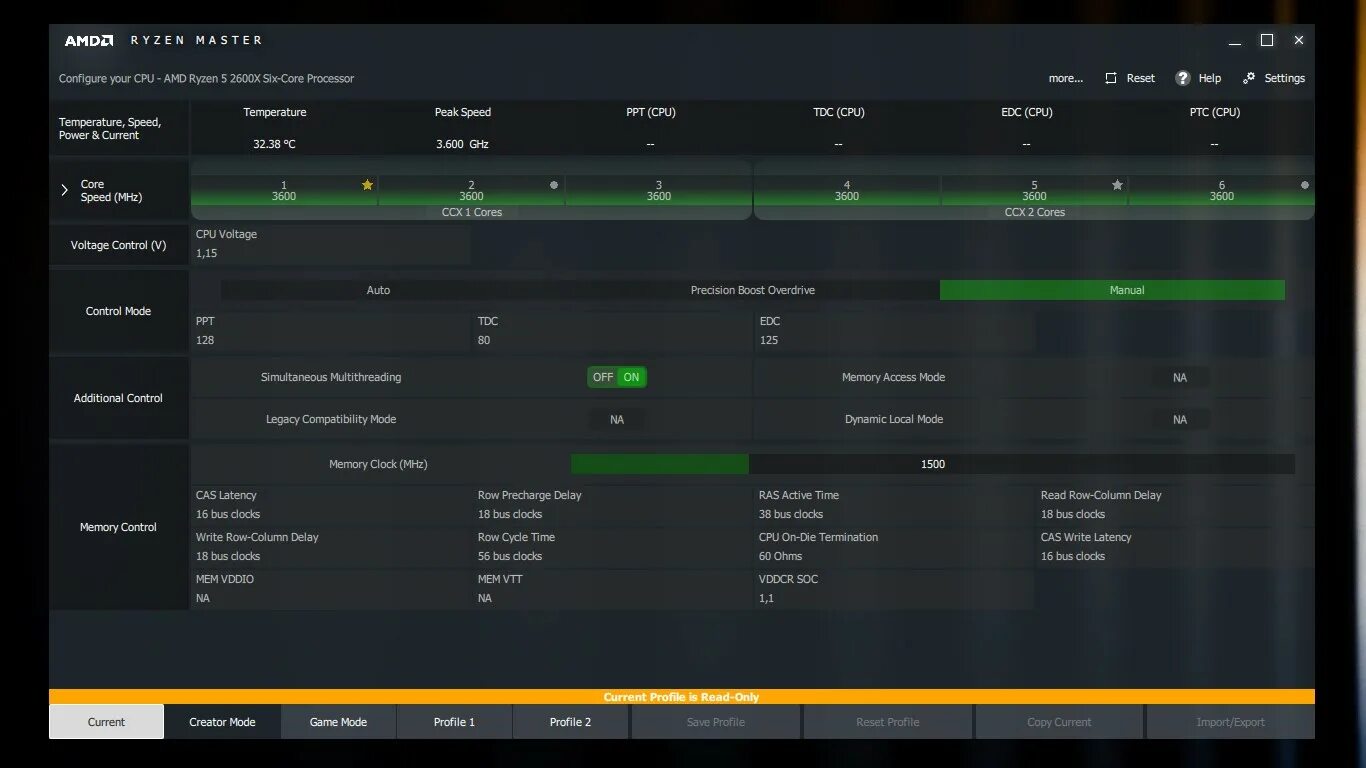The width and height of the screenshot is (1366, 768).
Task: Click MEM VDDIO NA value
Action: [203, 598]
